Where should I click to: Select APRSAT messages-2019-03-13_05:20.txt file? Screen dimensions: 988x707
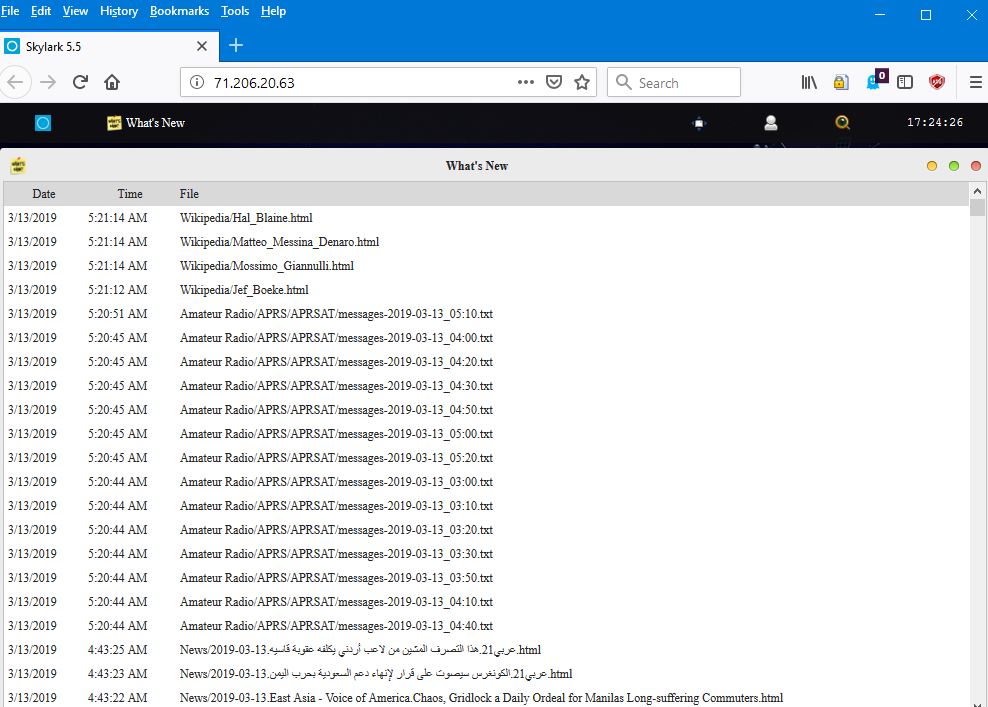[336, 457]
